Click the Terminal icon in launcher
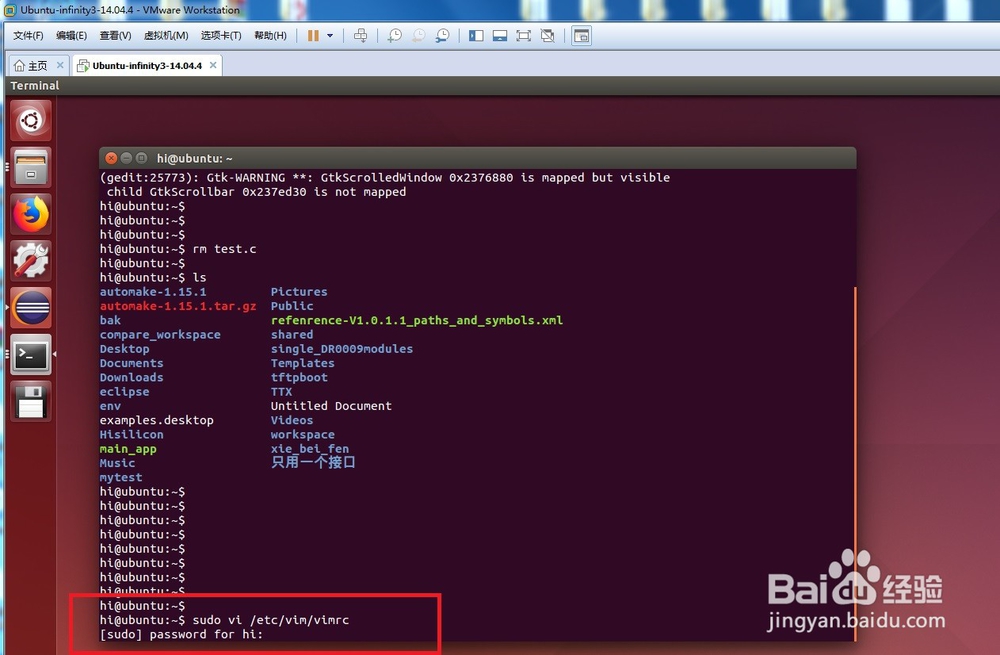 (x=31, y=354)
